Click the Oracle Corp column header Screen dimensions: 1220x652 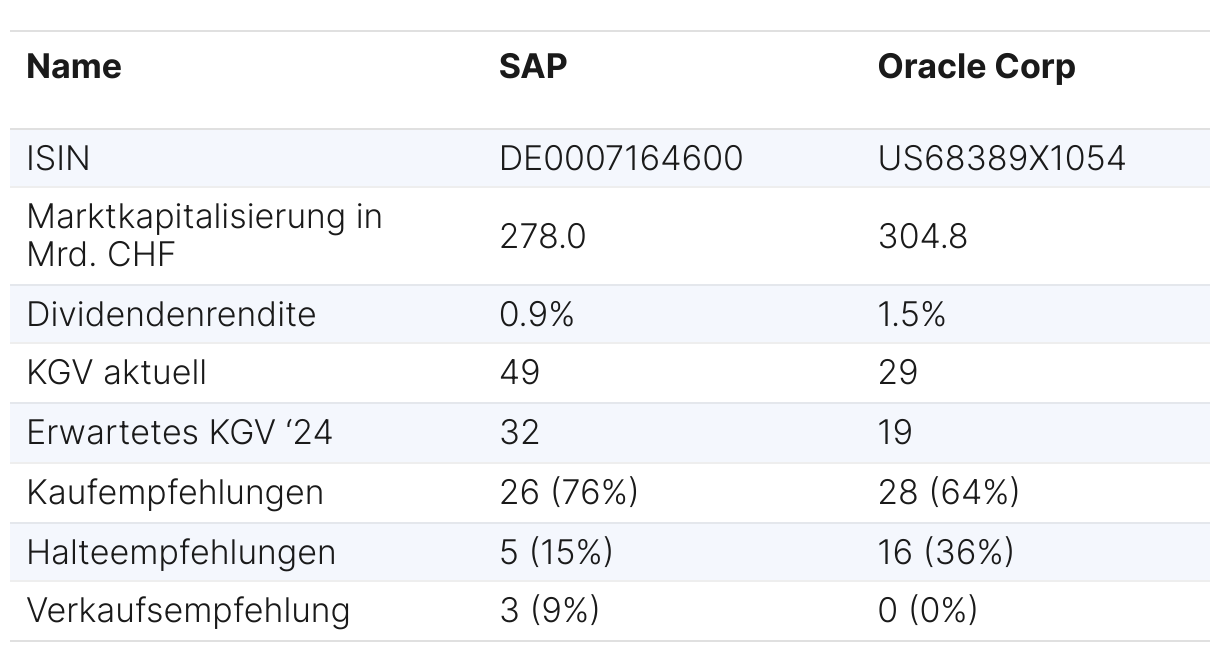coord(976,66)
